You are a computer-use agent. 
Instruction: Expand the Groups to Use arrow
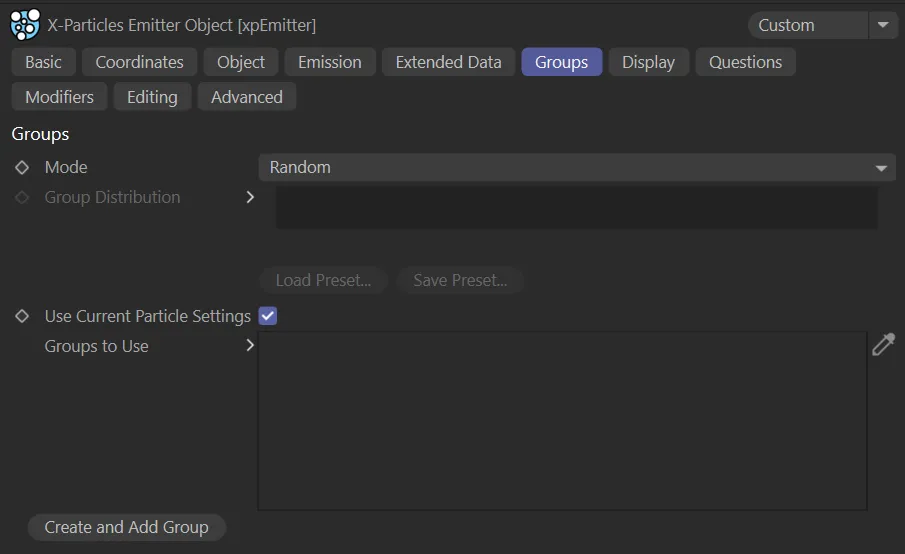[250, 346]
